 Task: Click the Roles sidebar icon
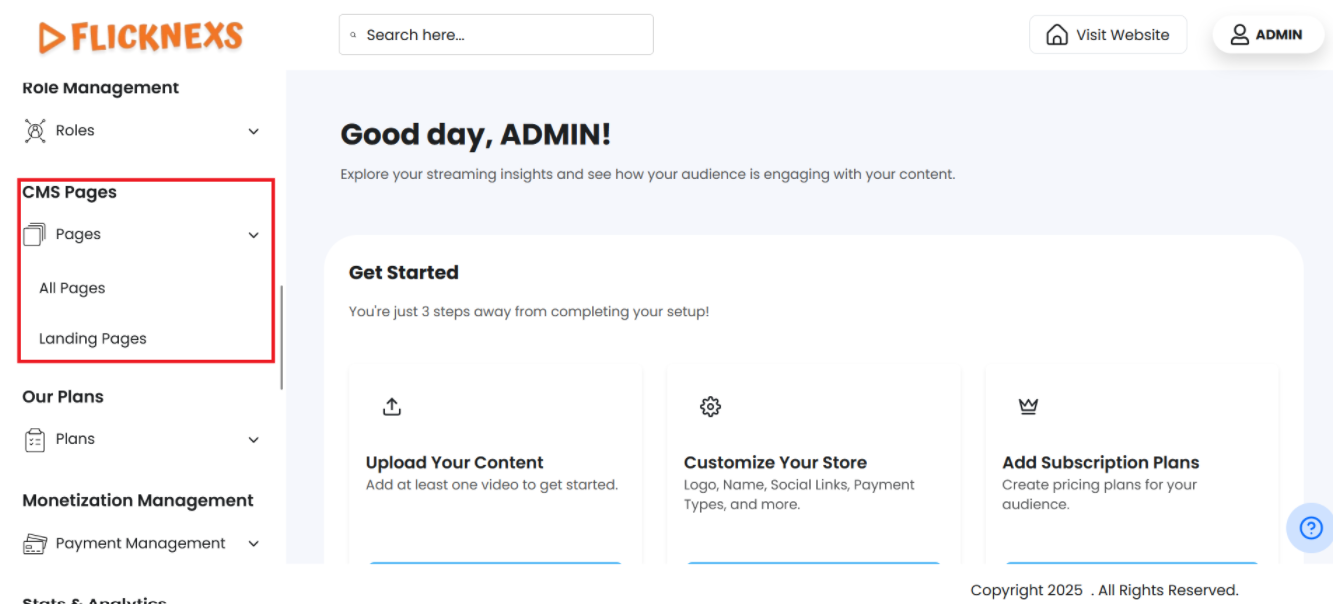35,131
